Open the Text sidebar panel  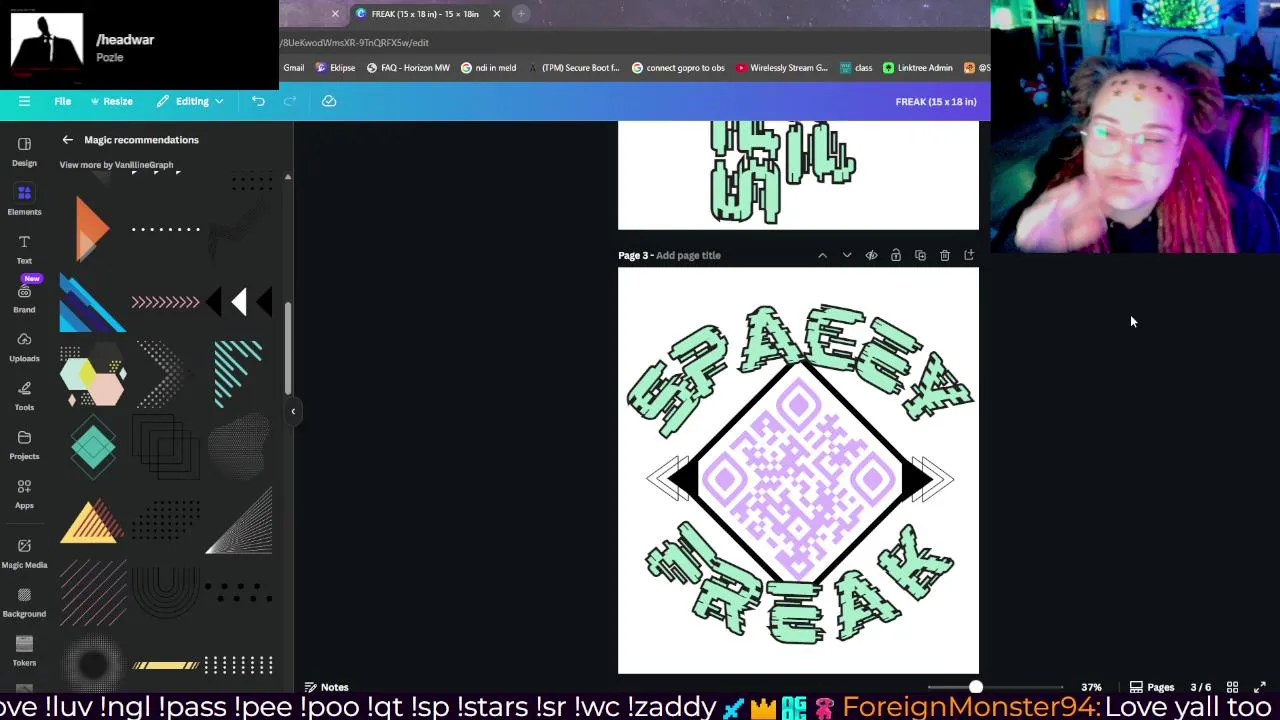click(x=24, y=249)
